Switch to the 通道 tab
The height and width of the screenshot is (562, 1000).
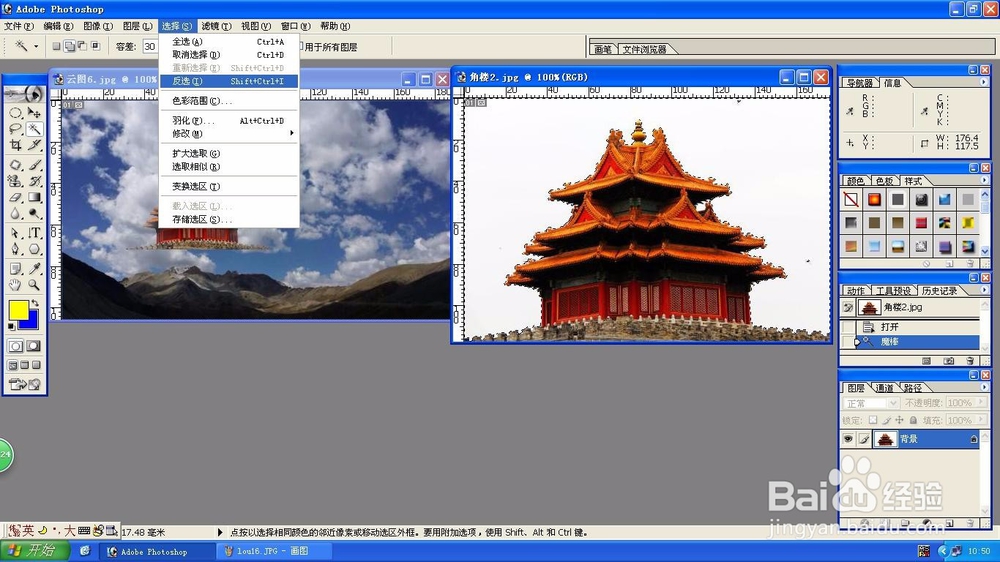coord(884,388)
